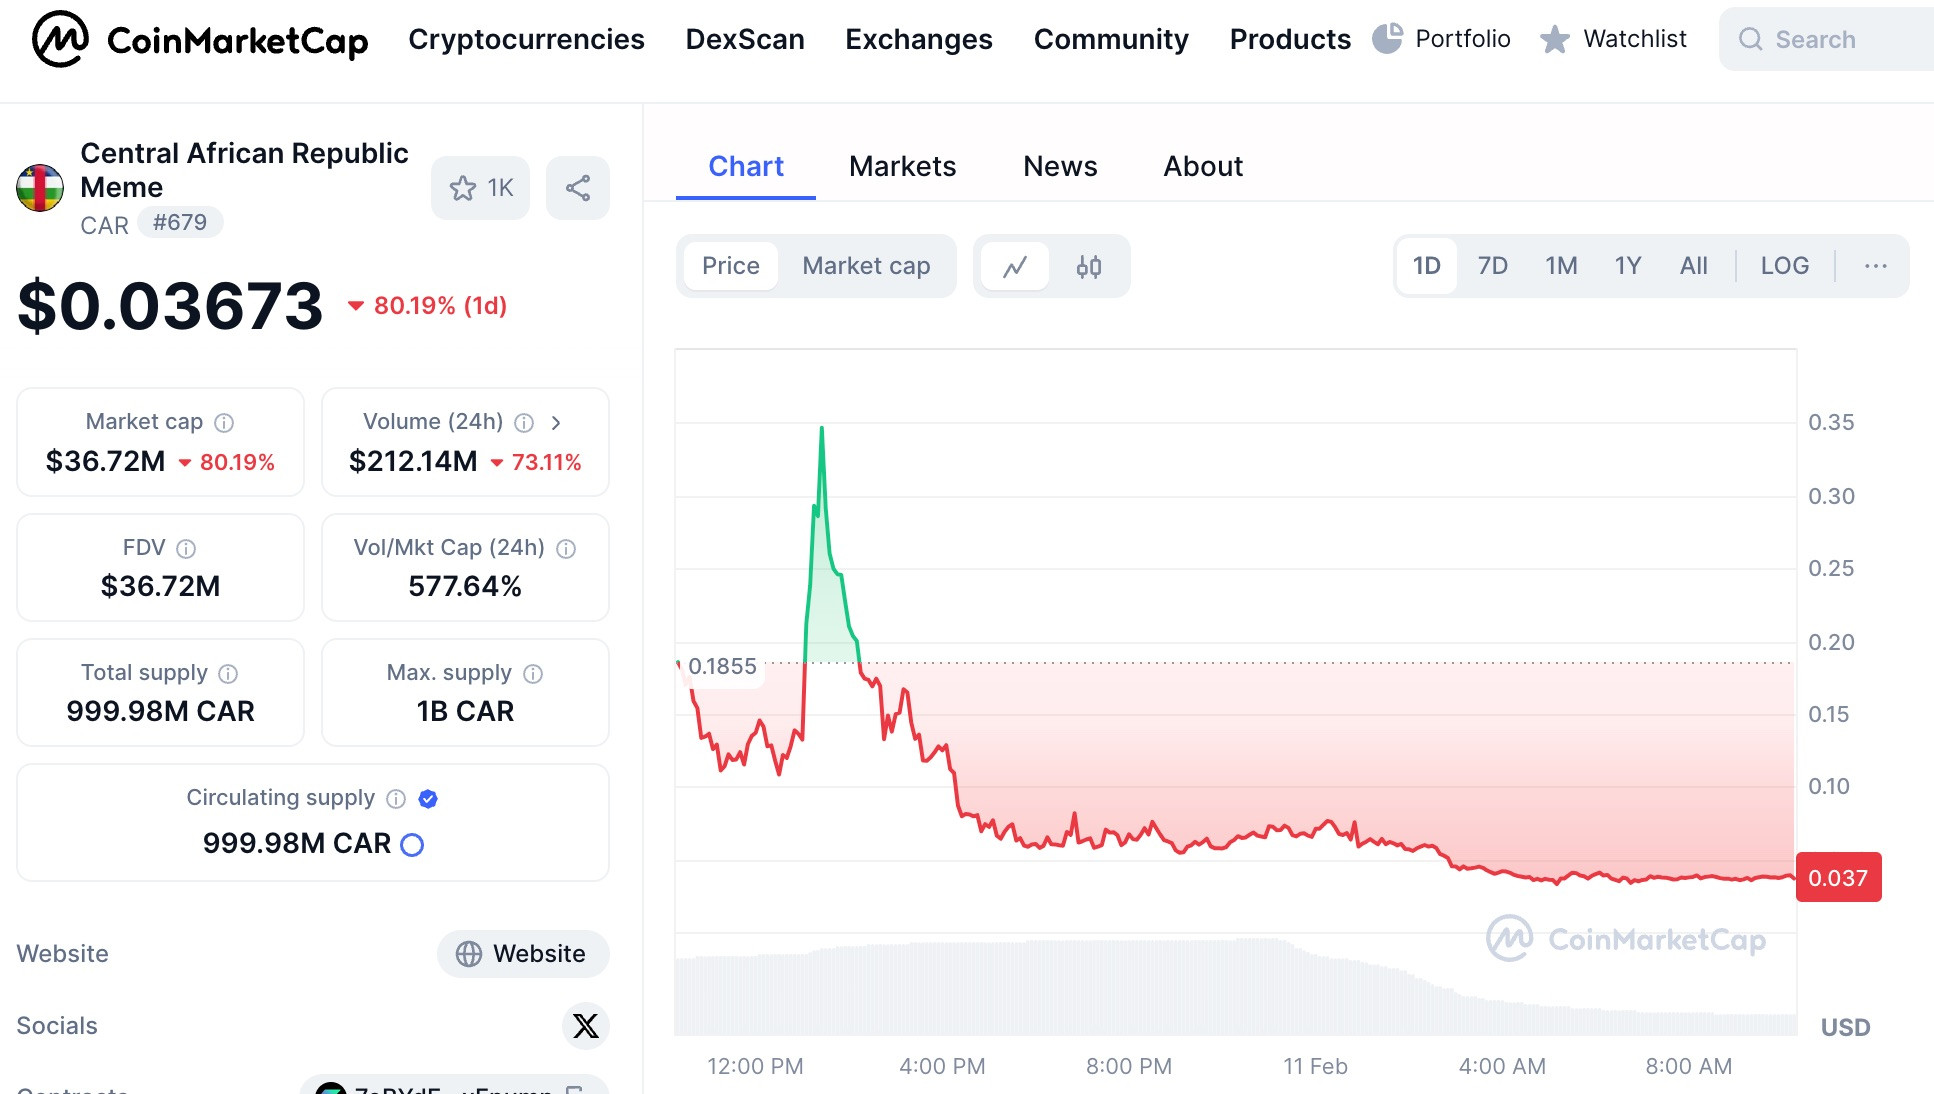Select the 1D time range
Viewport: 1934px width, 1094px height.
(x=1426, y=266)
